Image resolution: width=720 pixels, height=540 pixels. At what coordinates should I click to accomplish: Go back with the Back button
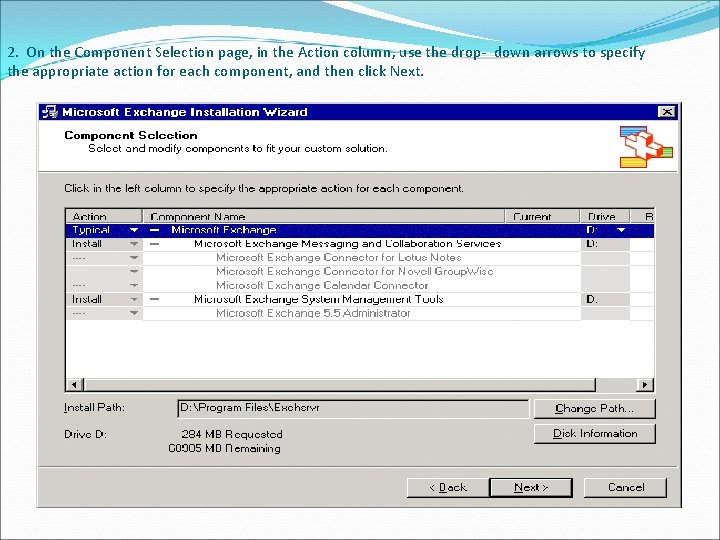(448, 487)
